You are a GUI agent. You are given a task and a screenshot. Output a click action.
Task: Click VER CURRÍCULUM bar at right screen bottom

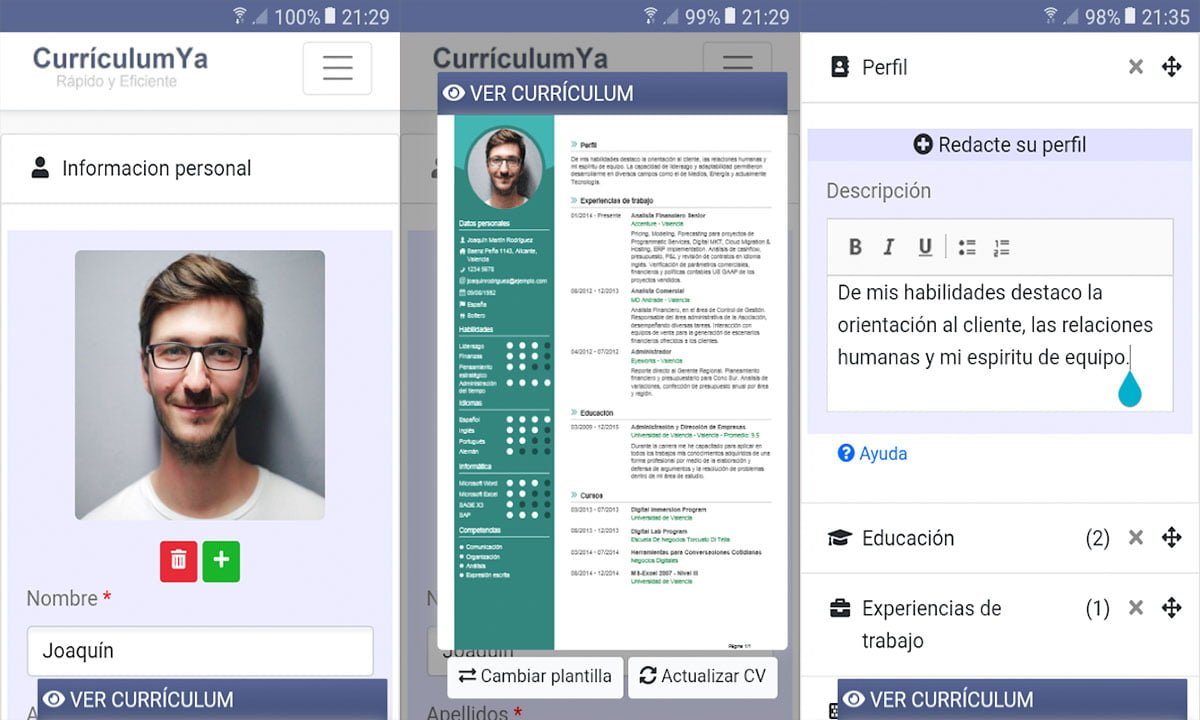click(1012, 699)
